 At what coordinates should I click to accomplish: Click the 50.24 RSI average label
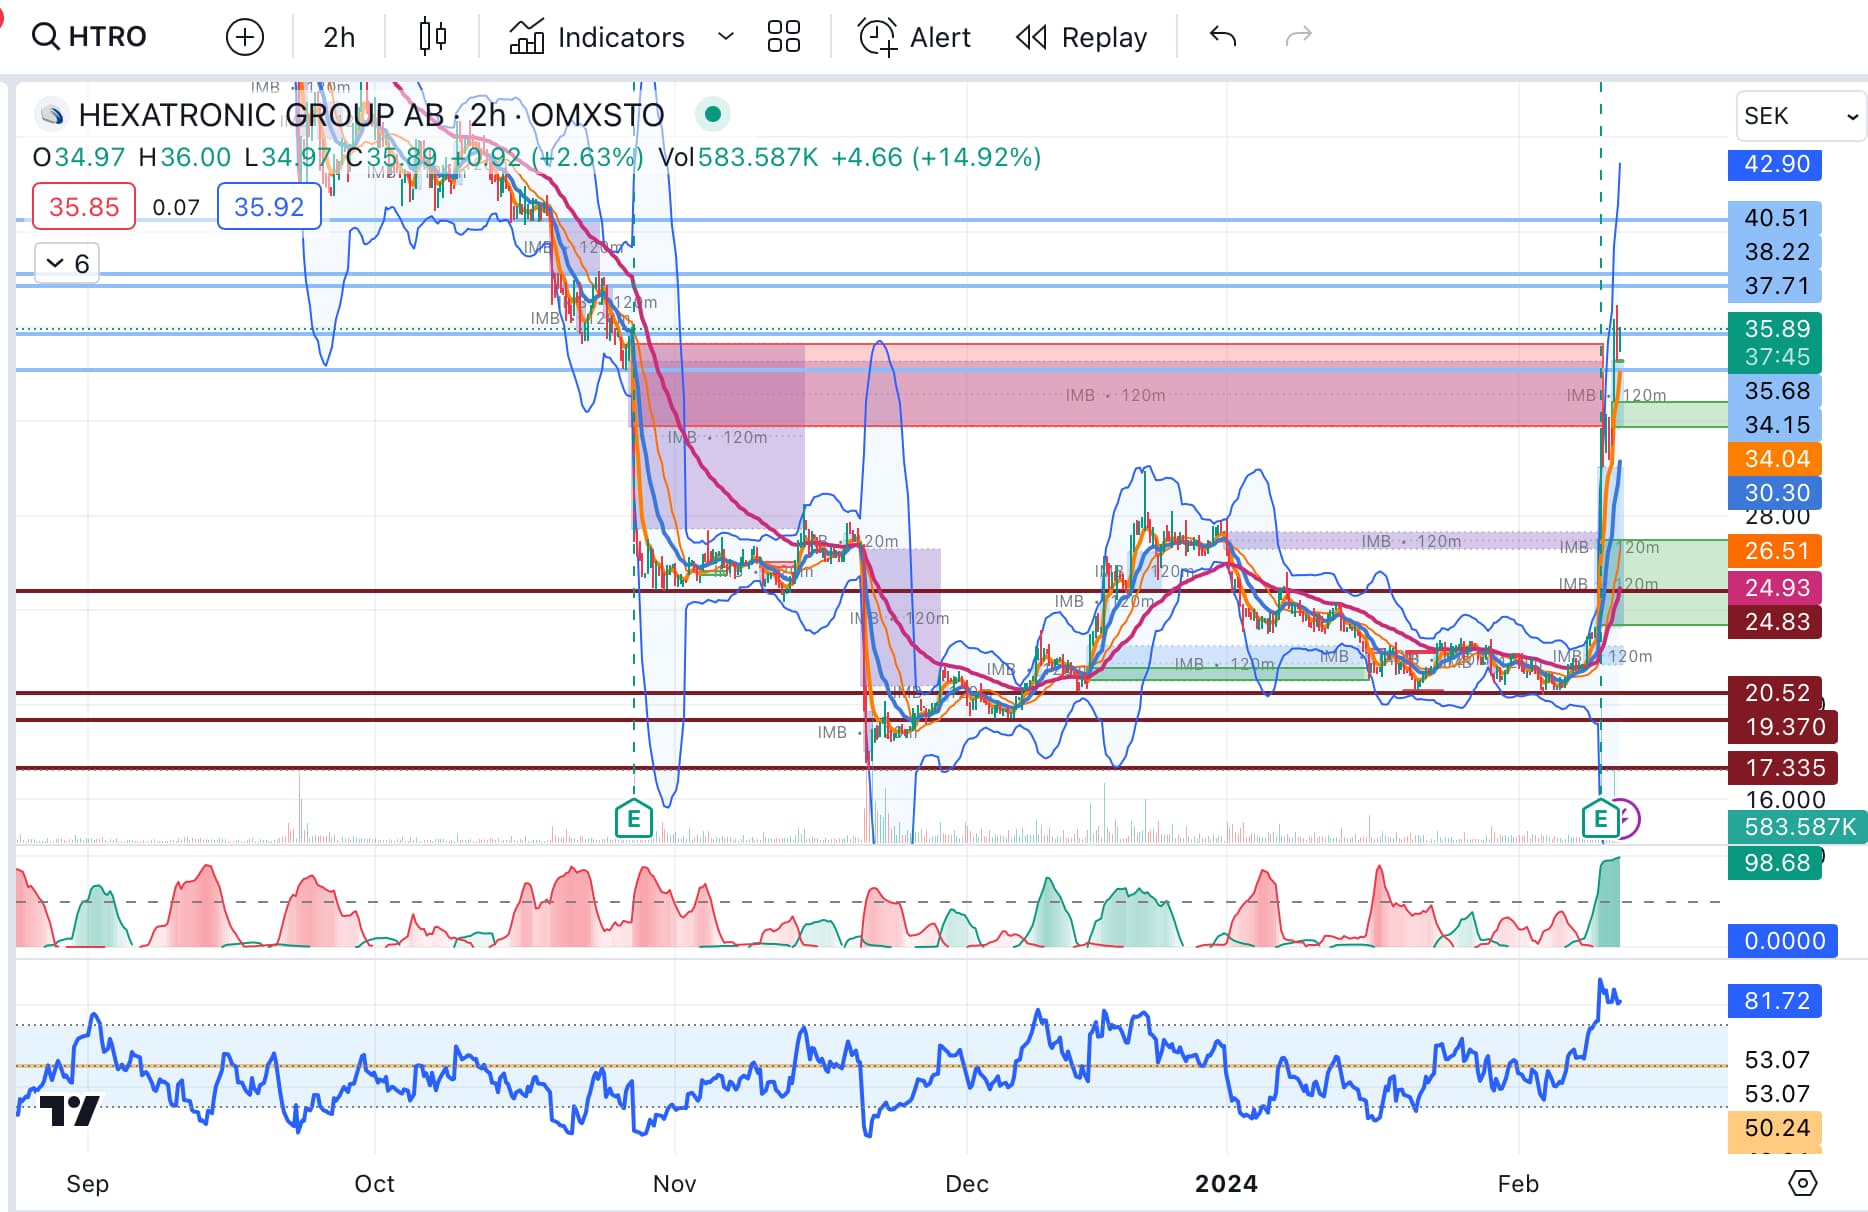(x=1775, y=1128)
